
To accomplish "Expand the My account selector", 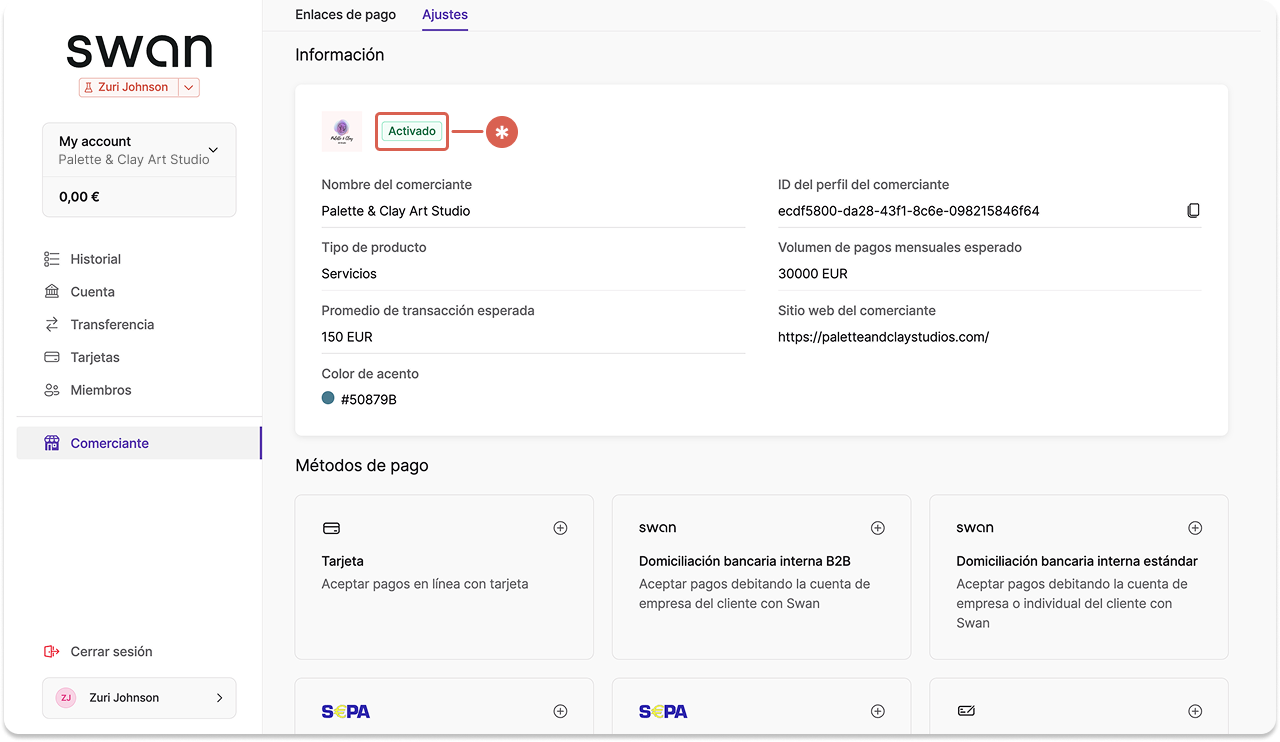I will click(139, 150).
